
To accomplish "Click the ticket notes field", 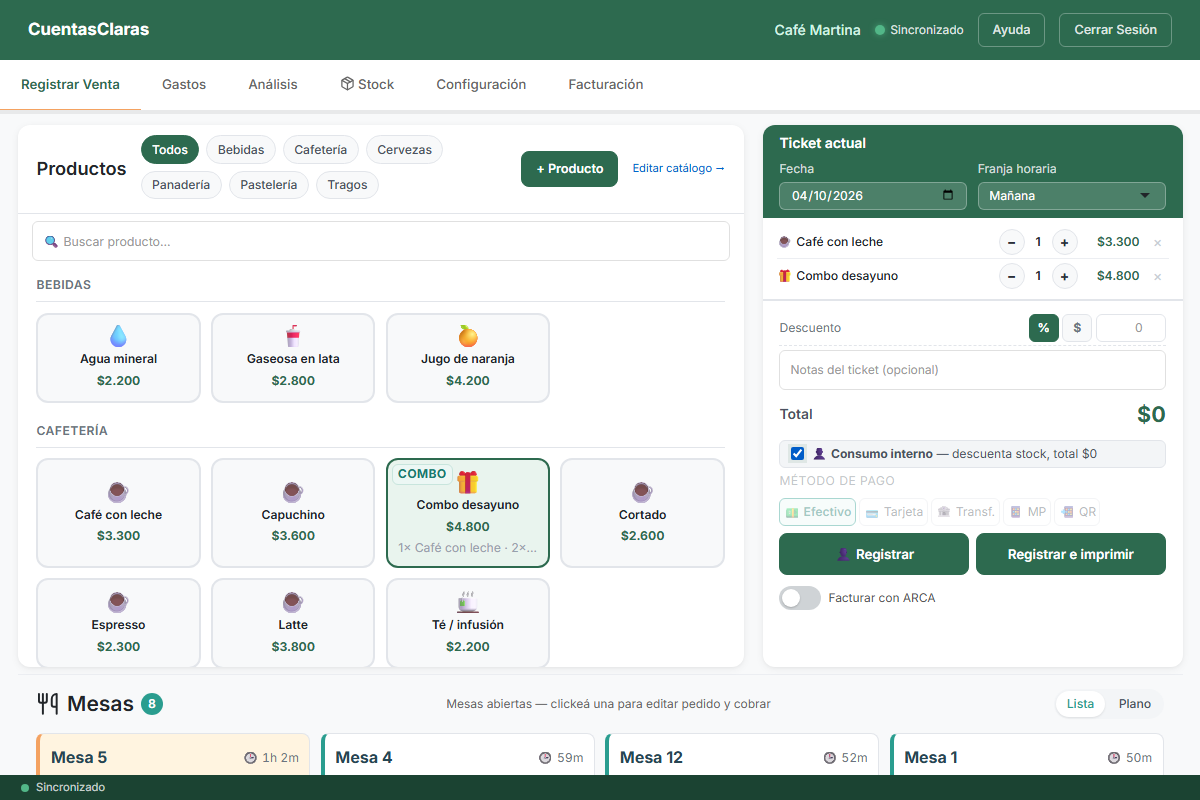I will point(972,370).
